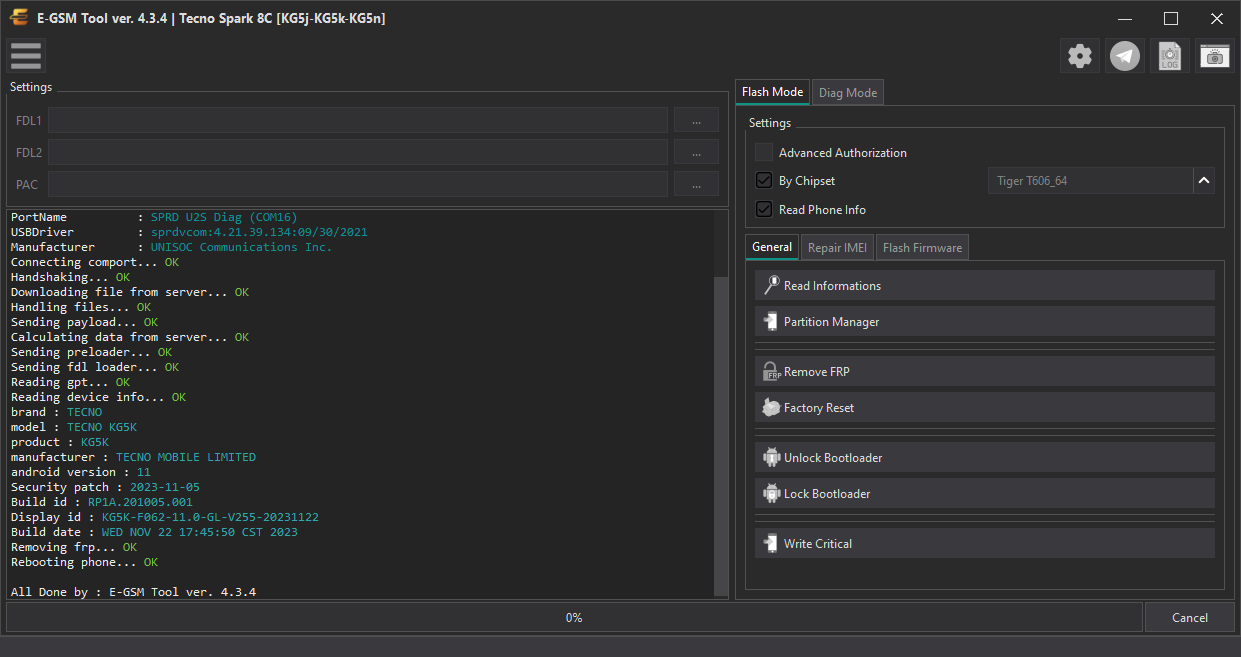Click the Lock Bootloader button

pyautogui.click(x=985, y=494)
